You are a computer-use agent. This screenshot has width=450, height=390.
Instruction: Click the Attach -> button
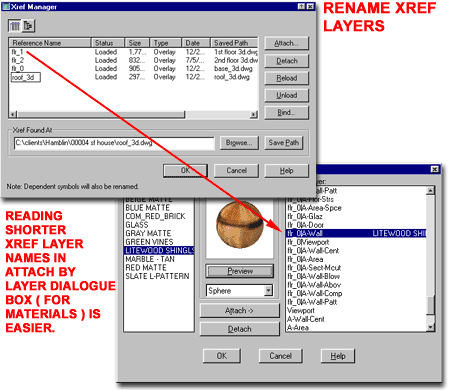(239, 311)
